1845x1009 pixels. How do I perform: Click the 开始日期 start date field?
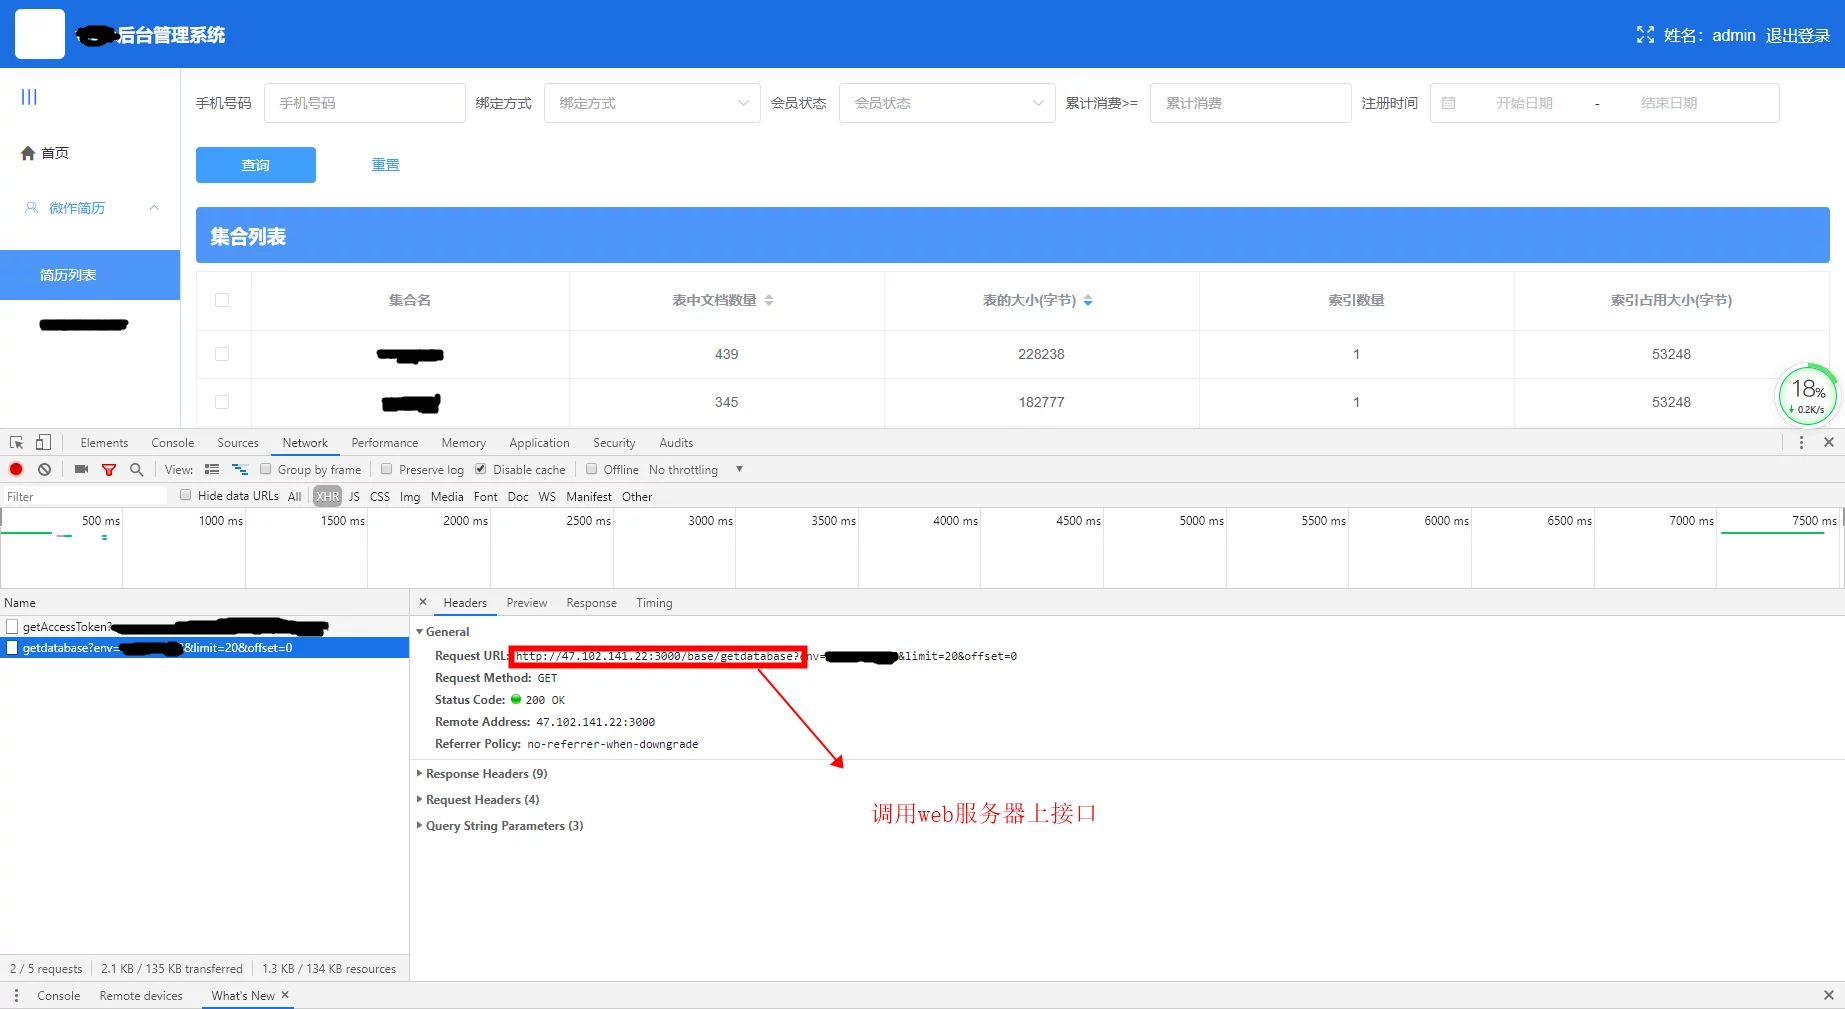[1524, 103]
